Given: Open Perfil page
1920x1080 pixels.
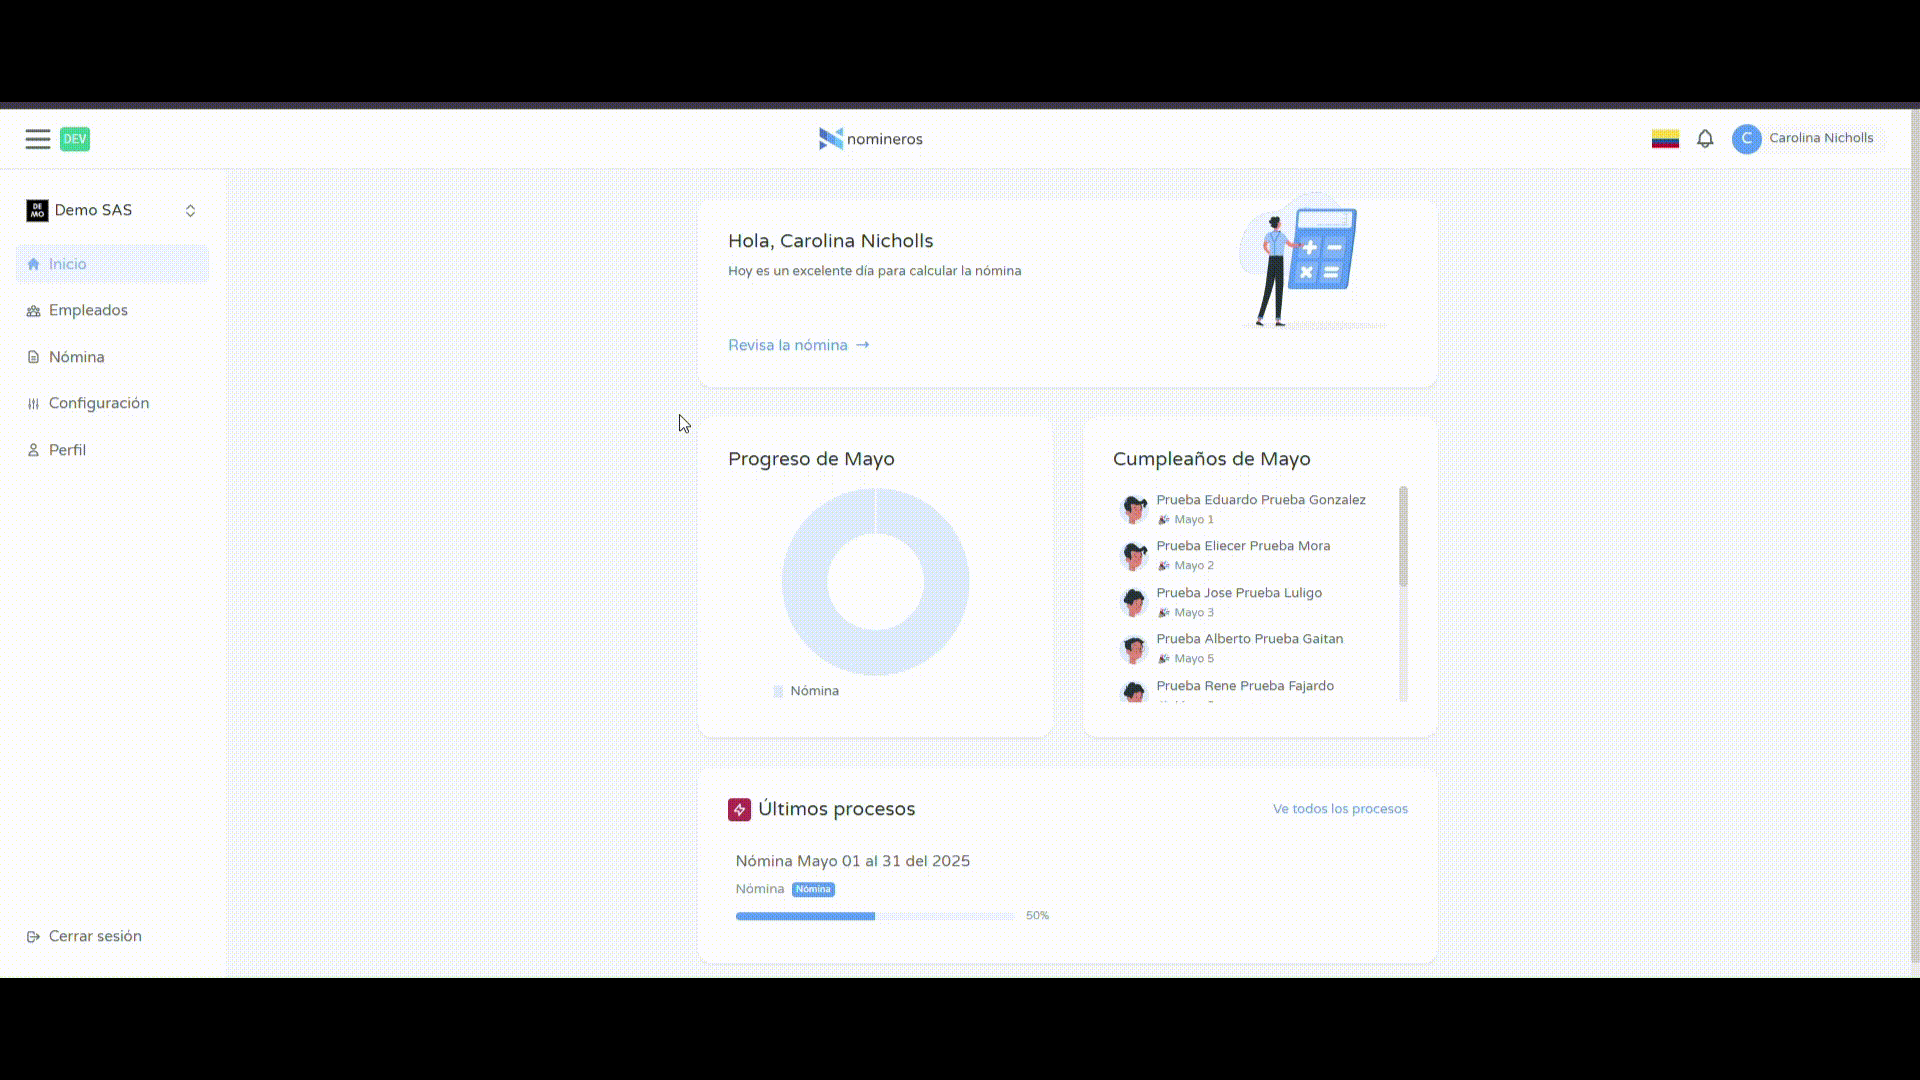Looking at the screenshot, I should pyautogui.click(x=67, y=450).
